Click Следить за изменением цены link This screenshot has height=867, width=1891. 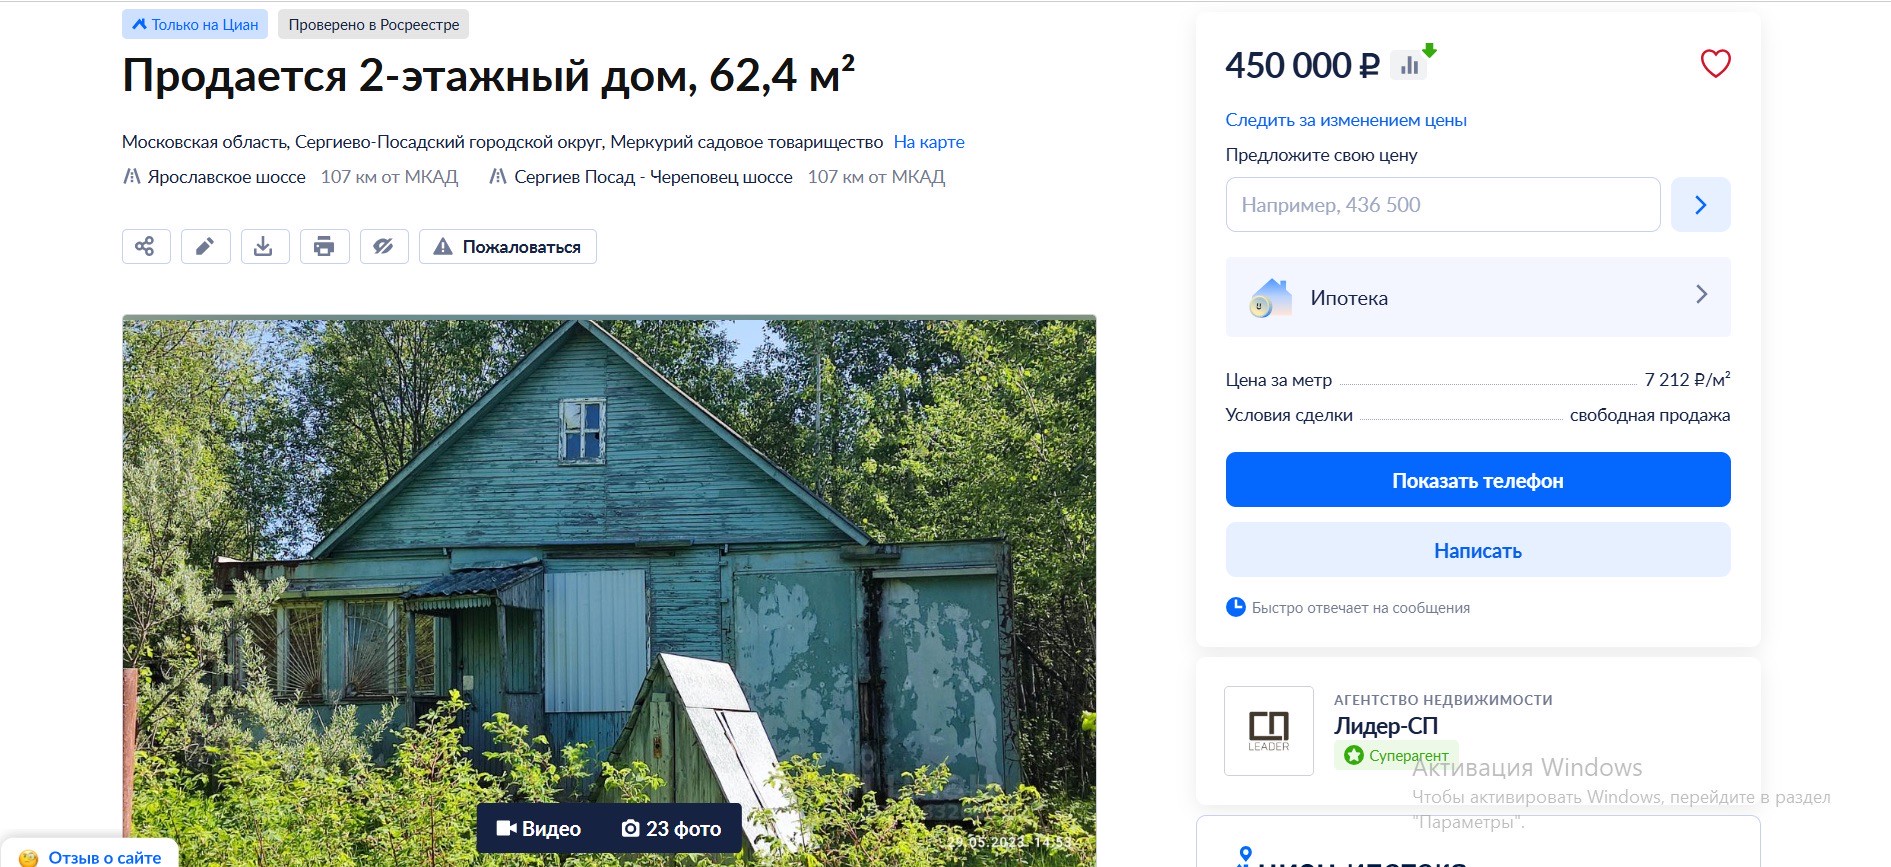[x=1346, y=120]
